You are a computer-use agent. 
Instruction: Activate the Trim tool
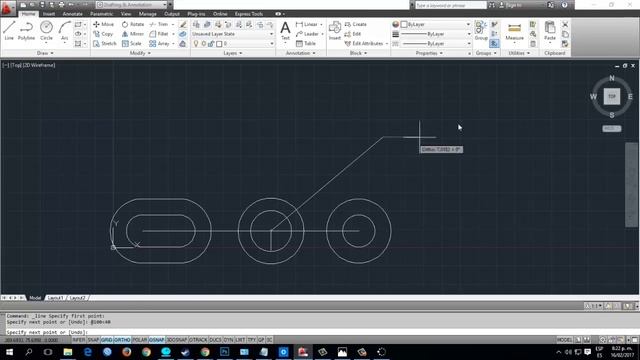pyautogui.click(x=159, y=24)
